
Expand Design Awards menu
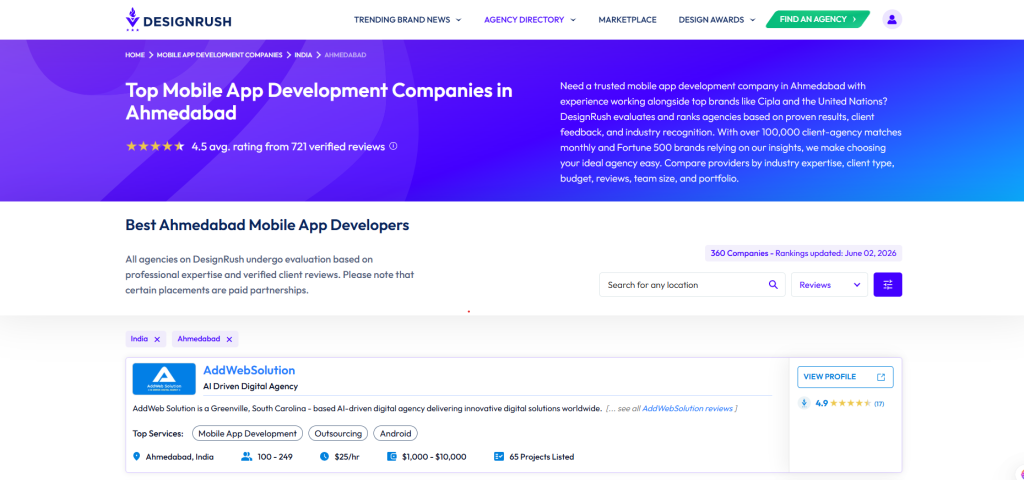tap(717, 20)
